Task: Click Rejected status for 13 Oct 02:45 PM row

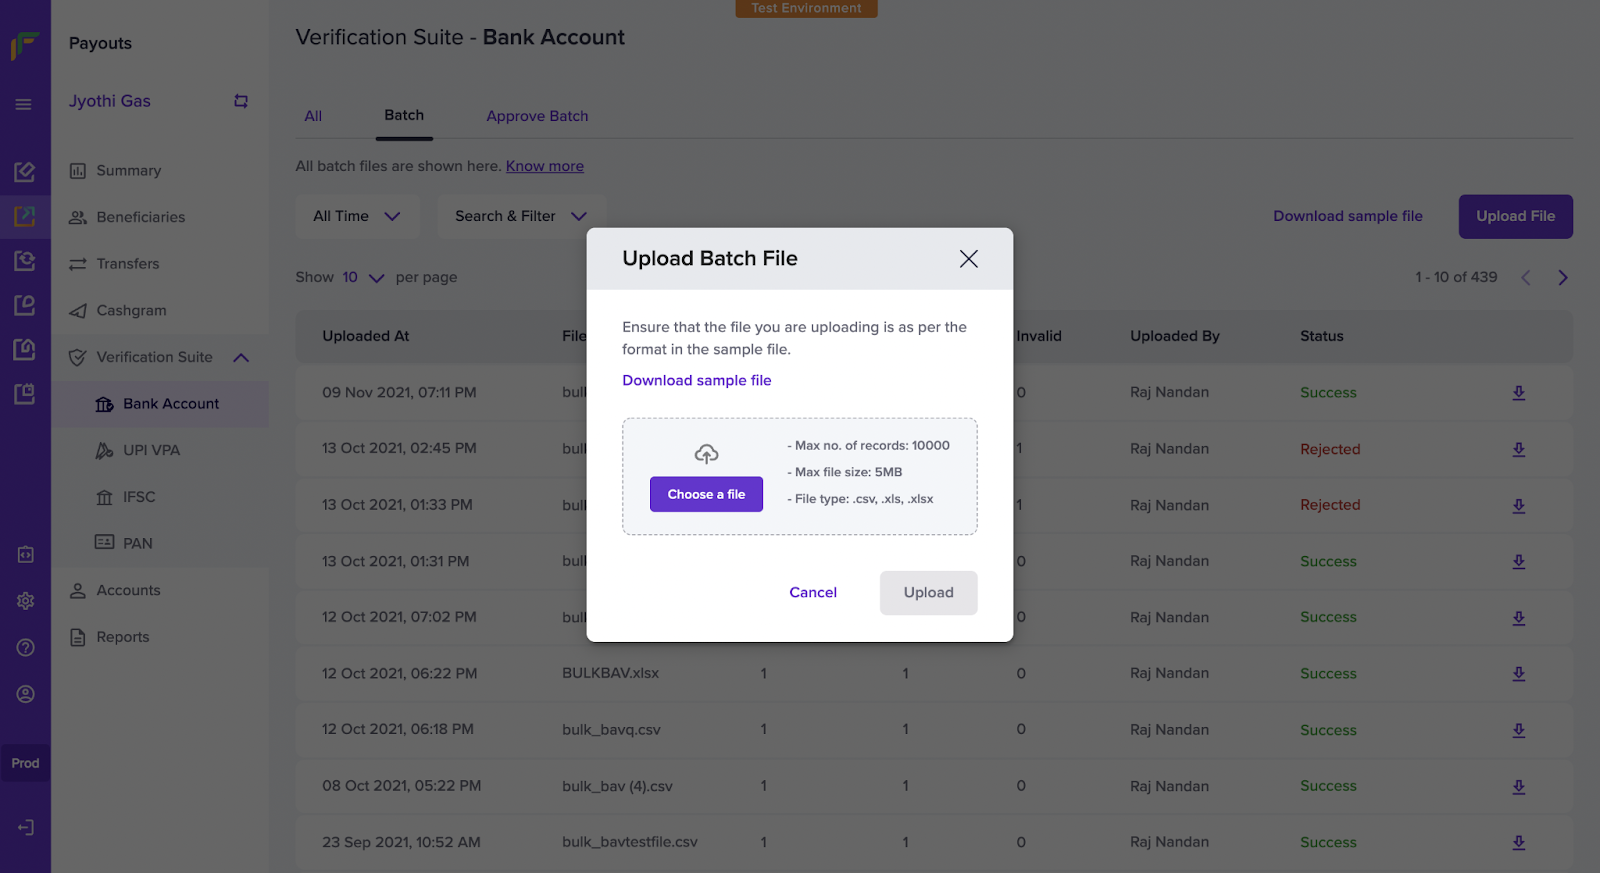Action: point(1330,449)
